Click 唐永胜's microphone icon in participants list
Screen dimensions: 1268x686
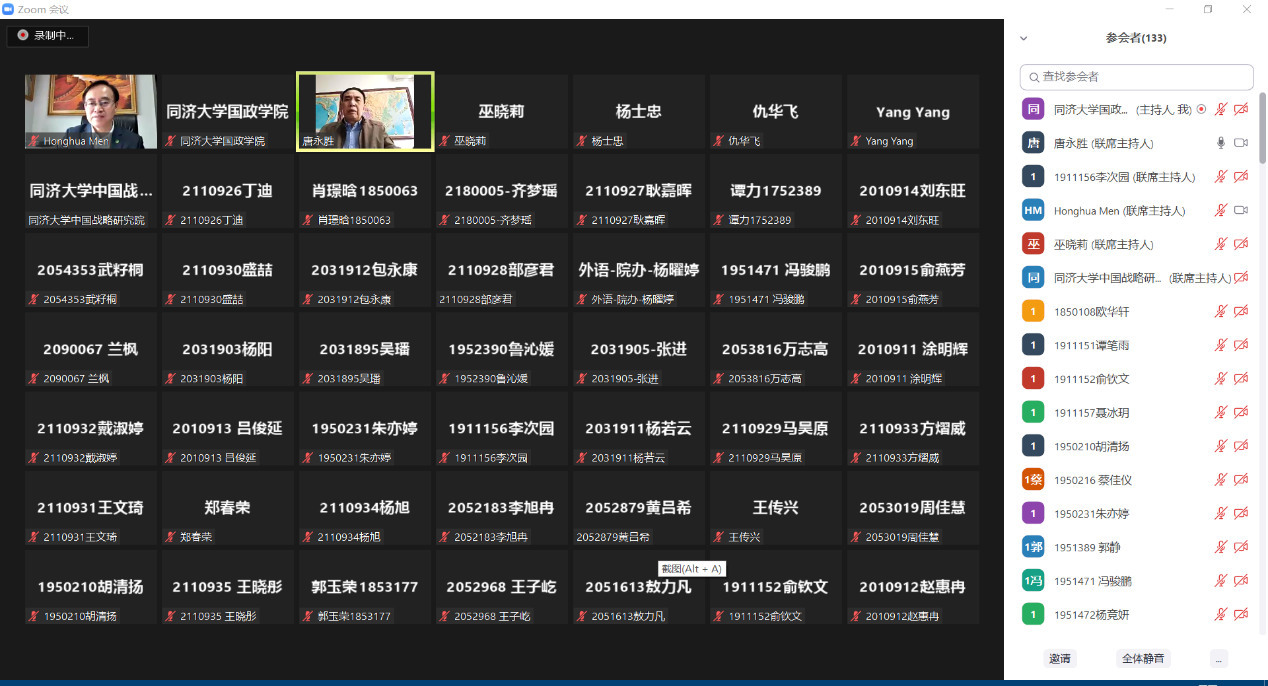(x=1220, y=143)
